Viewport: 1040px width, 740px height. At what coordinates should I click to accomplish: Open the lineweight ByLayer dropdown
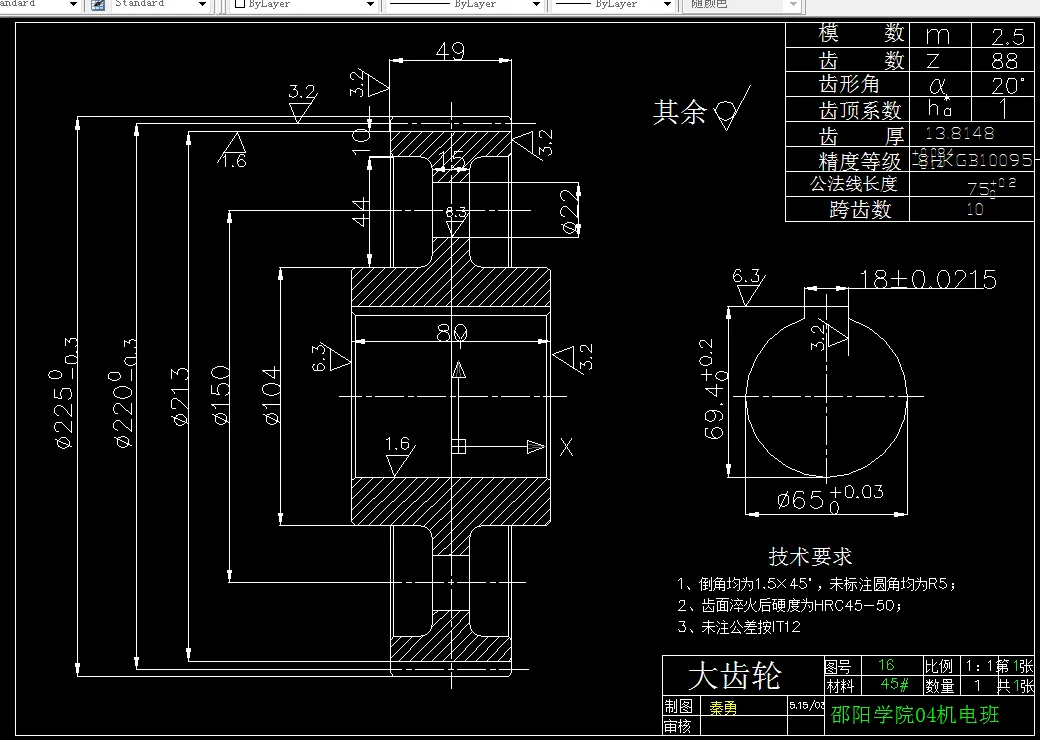click(667, 5)
